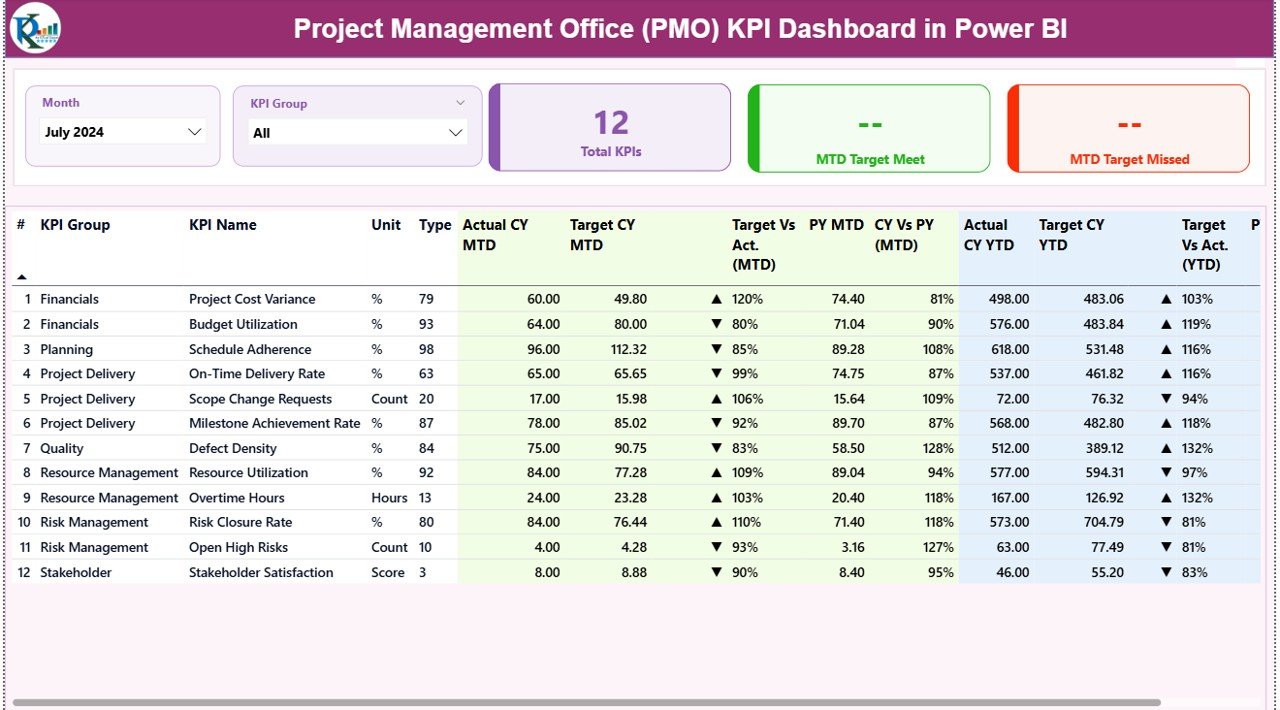
Task: Click the chevron icon on the KPI Group slicer header
Action: click(460, 102)
